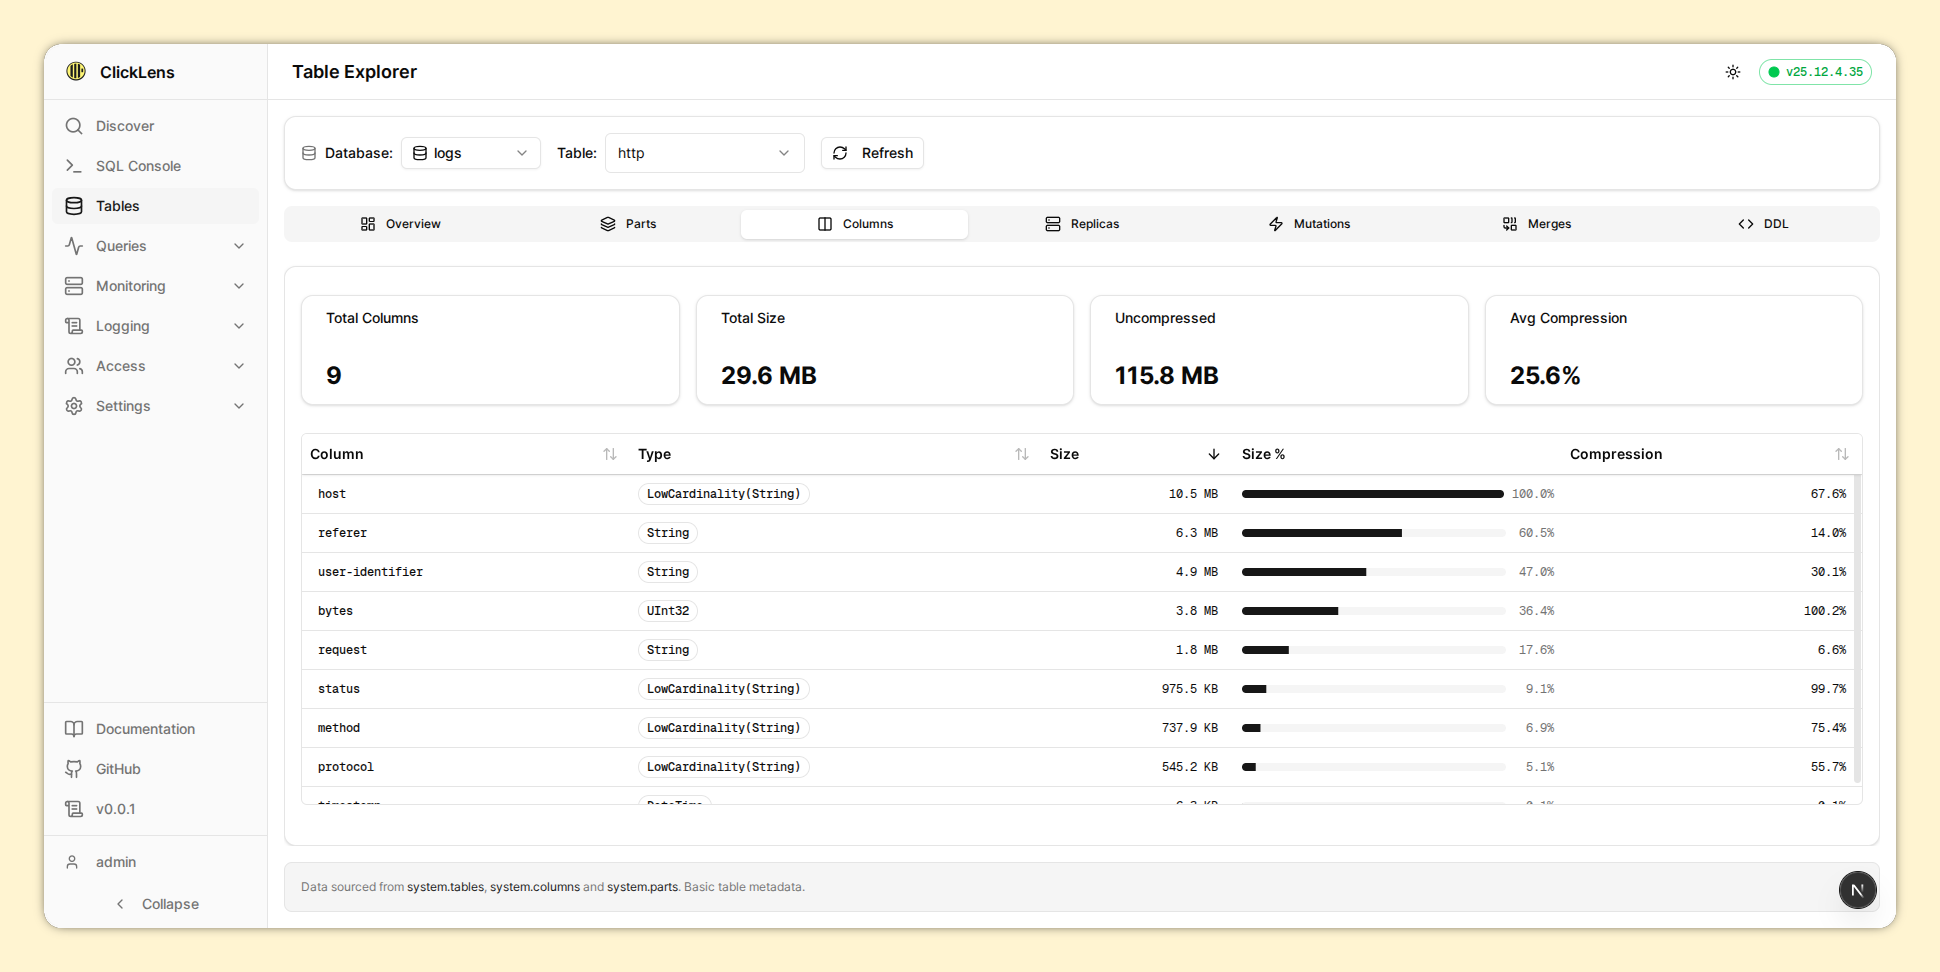Click the host column size percentage bar
This screenshot has width=1940, height=972.
[1372, 494]
